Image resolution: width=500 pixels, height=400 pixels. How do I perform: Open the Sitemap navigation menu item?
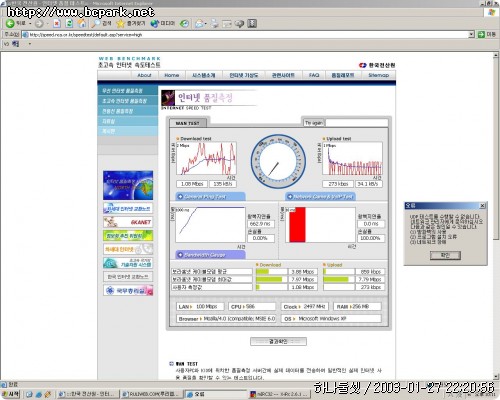click(378, 75)
